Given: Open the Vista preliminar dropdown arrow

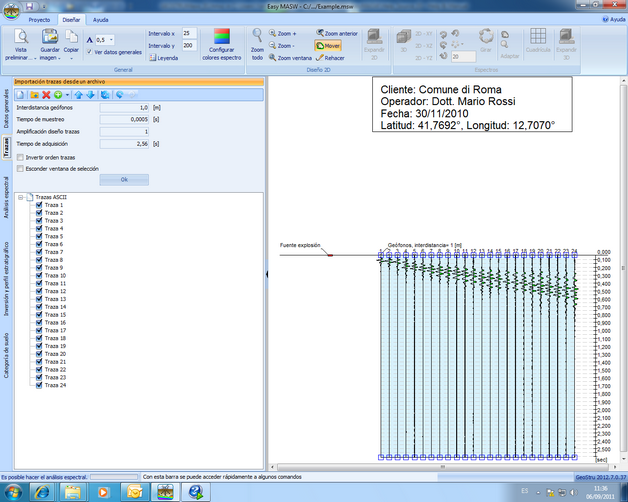Looking at the screenshot, I should point(35,58).
